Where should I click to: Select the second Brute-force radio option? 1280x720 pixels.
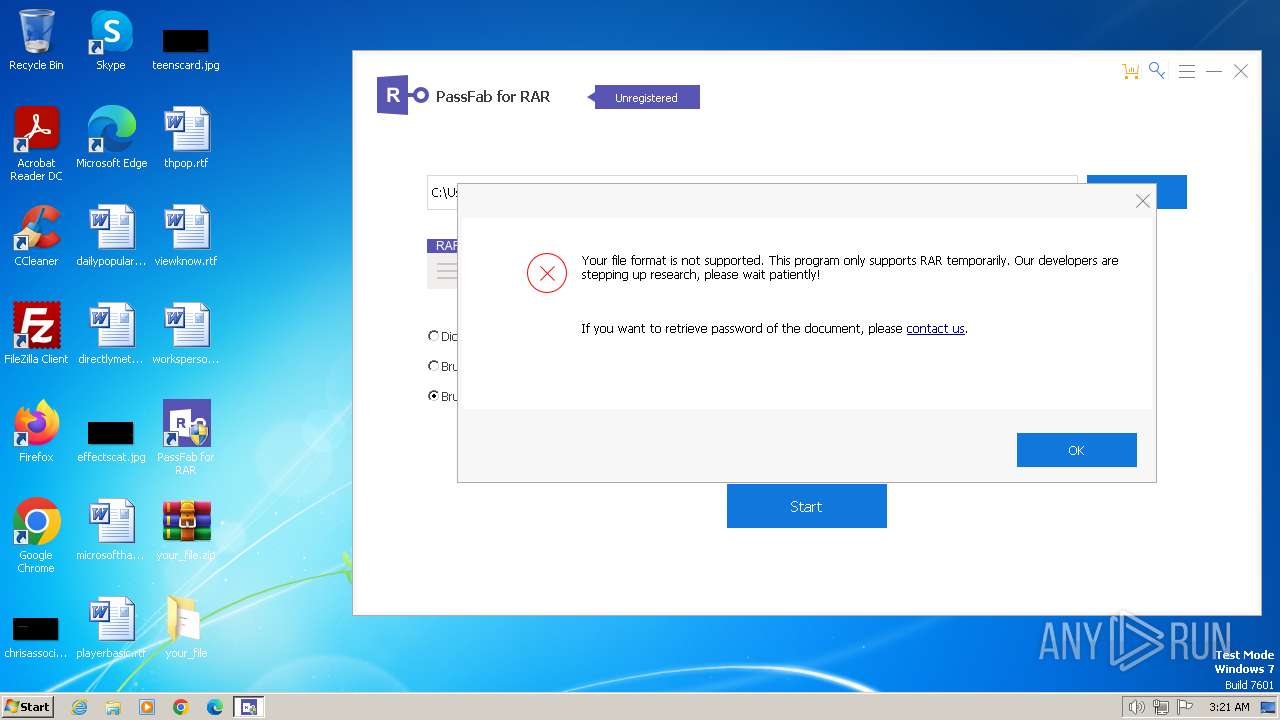click(x=433, y=366)
